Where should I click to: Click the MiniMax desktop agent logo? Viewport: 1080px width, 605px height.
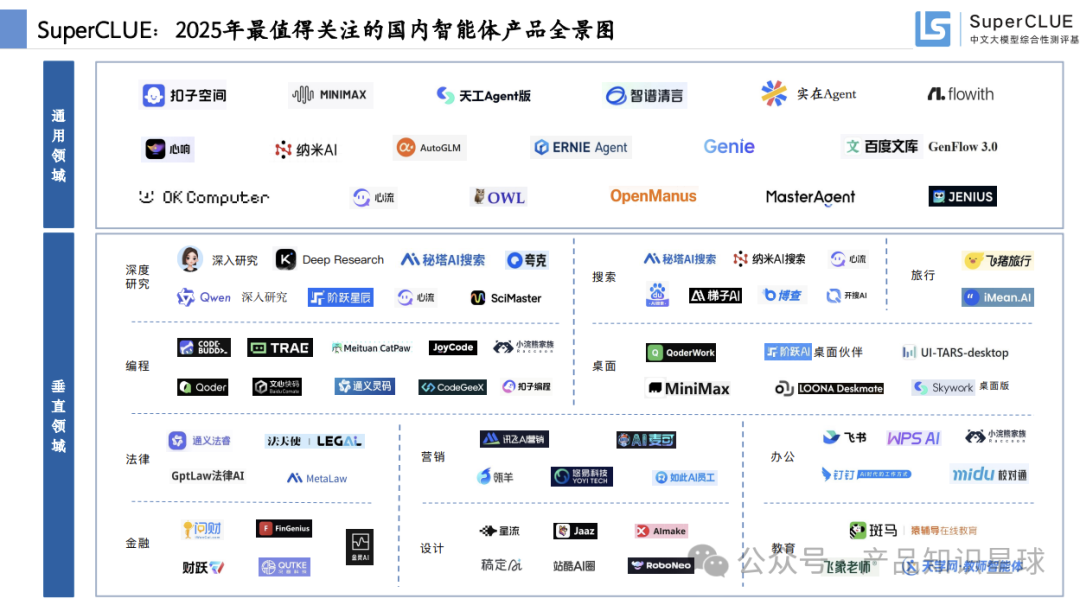[x=689, y=387]
